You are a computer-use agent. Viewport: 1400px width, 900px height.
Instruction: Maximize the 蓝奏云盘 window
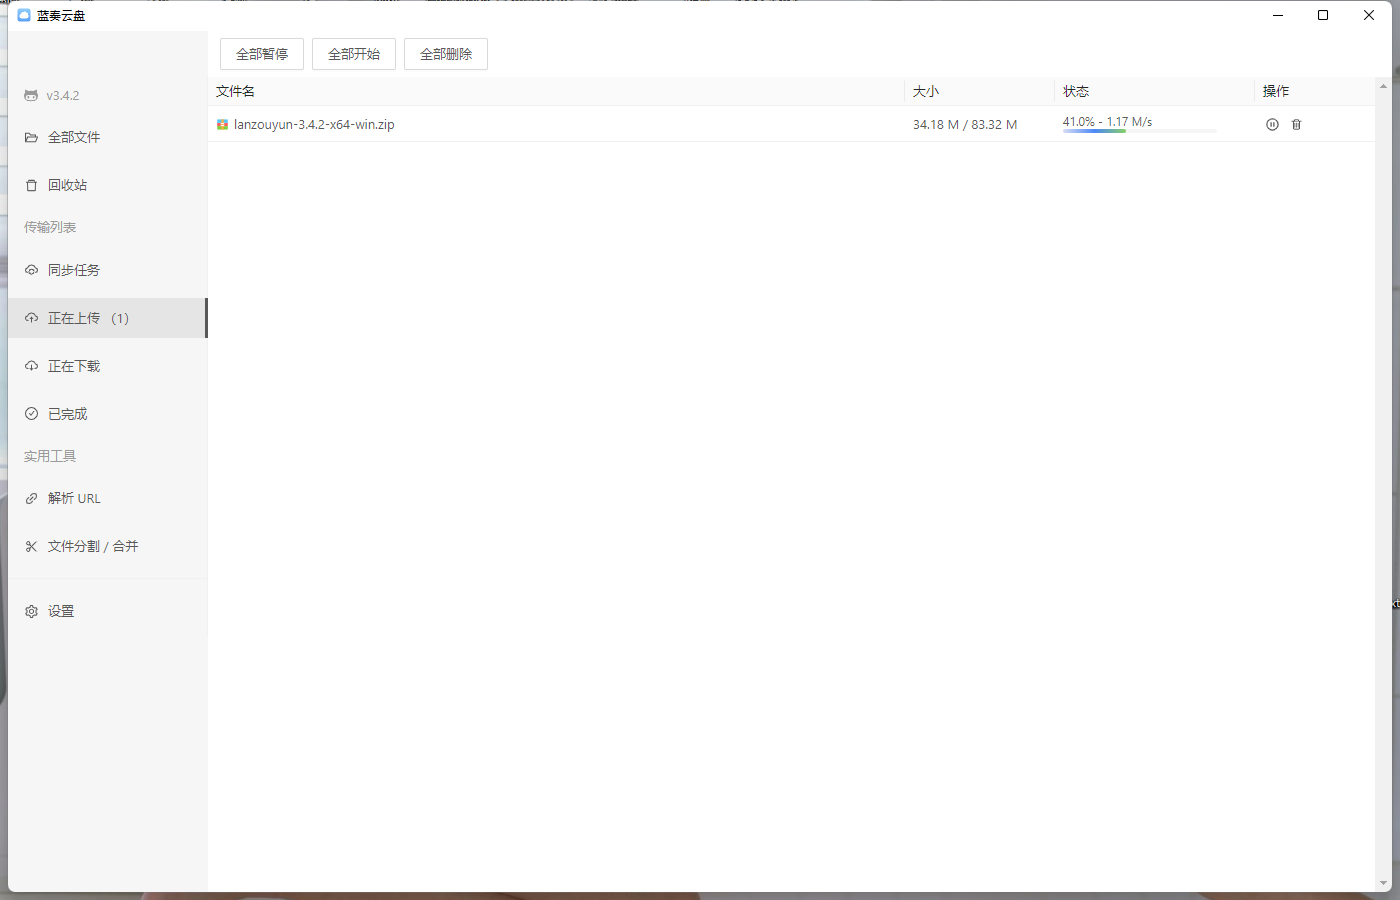[1323, 15]
